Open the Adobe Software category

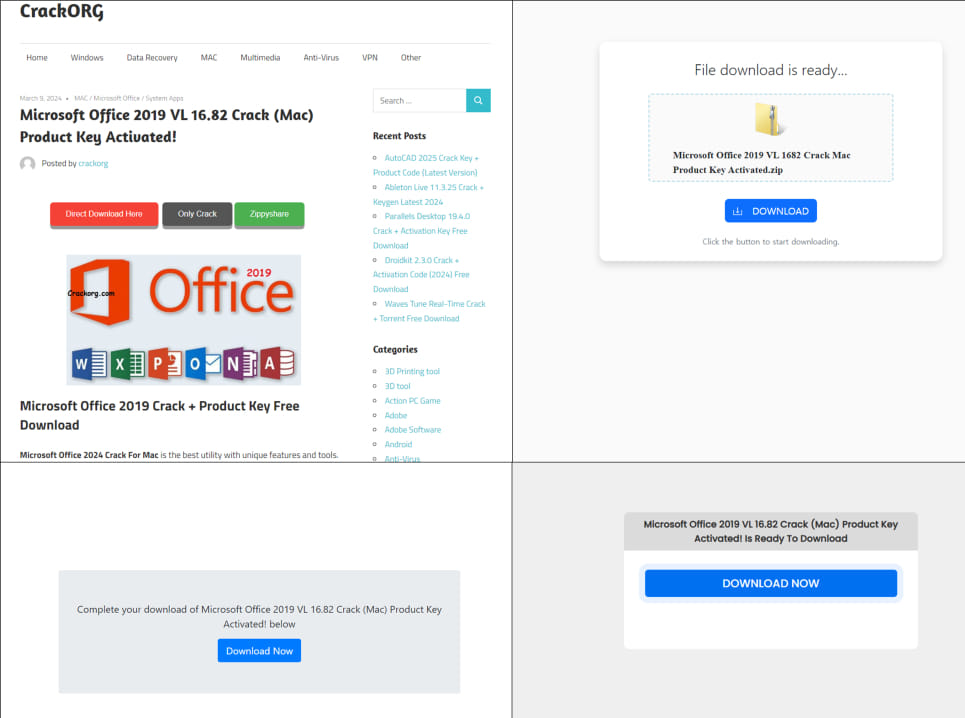[x=413, y=429]
